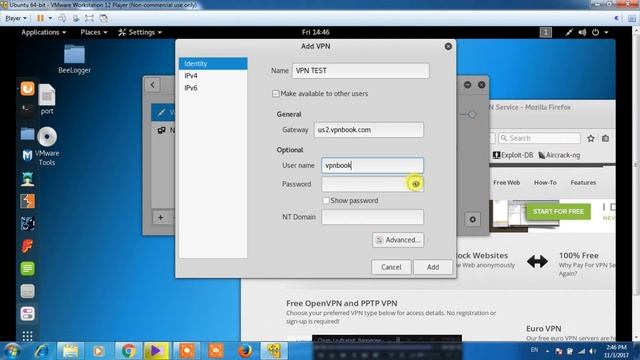This screenshot has height=360, width=640.
Task: Click the volume icon in top panel
Action: tap(582, 32)
